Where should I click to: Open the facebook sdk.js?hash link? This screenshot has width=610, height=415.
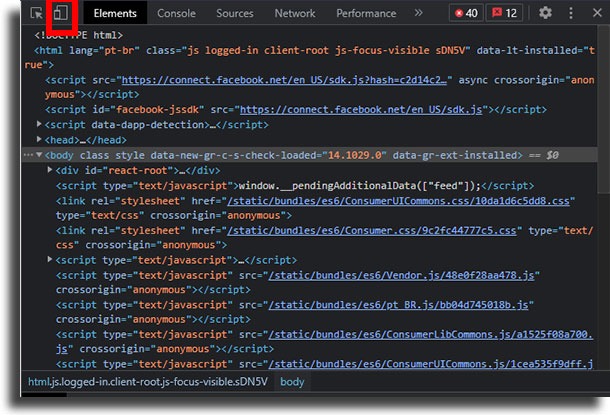tap(284, 80)
